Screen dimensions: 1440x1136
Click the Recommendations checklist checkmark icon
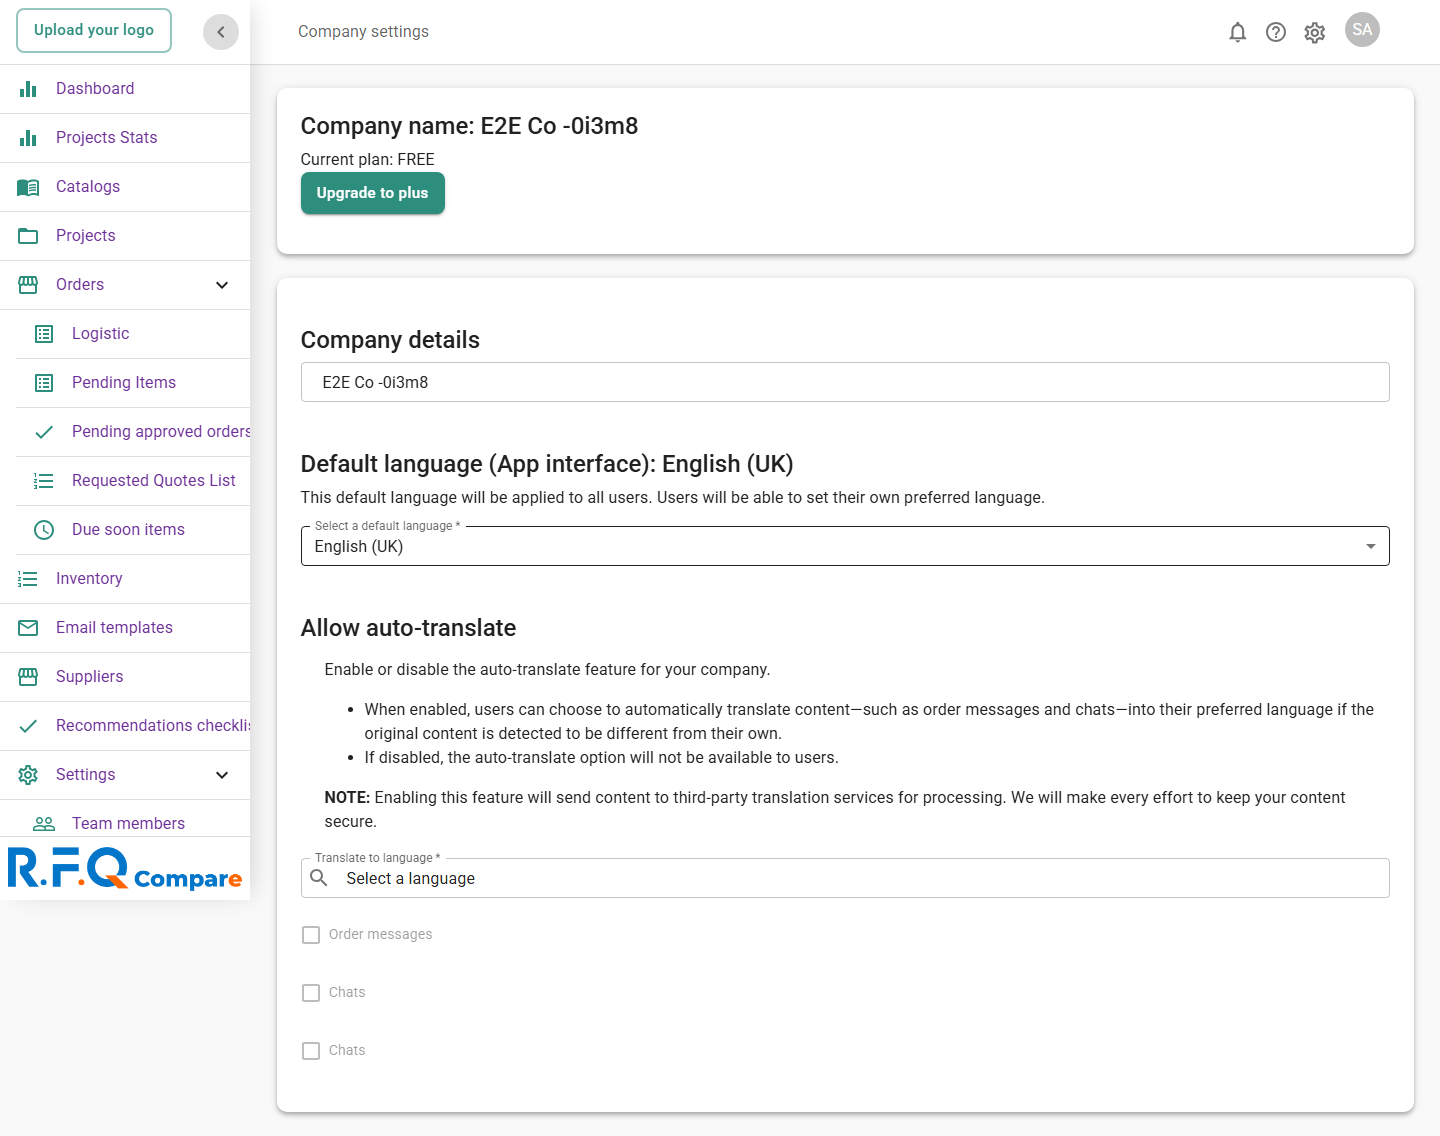pyautogui.click(x=28, y=726)
